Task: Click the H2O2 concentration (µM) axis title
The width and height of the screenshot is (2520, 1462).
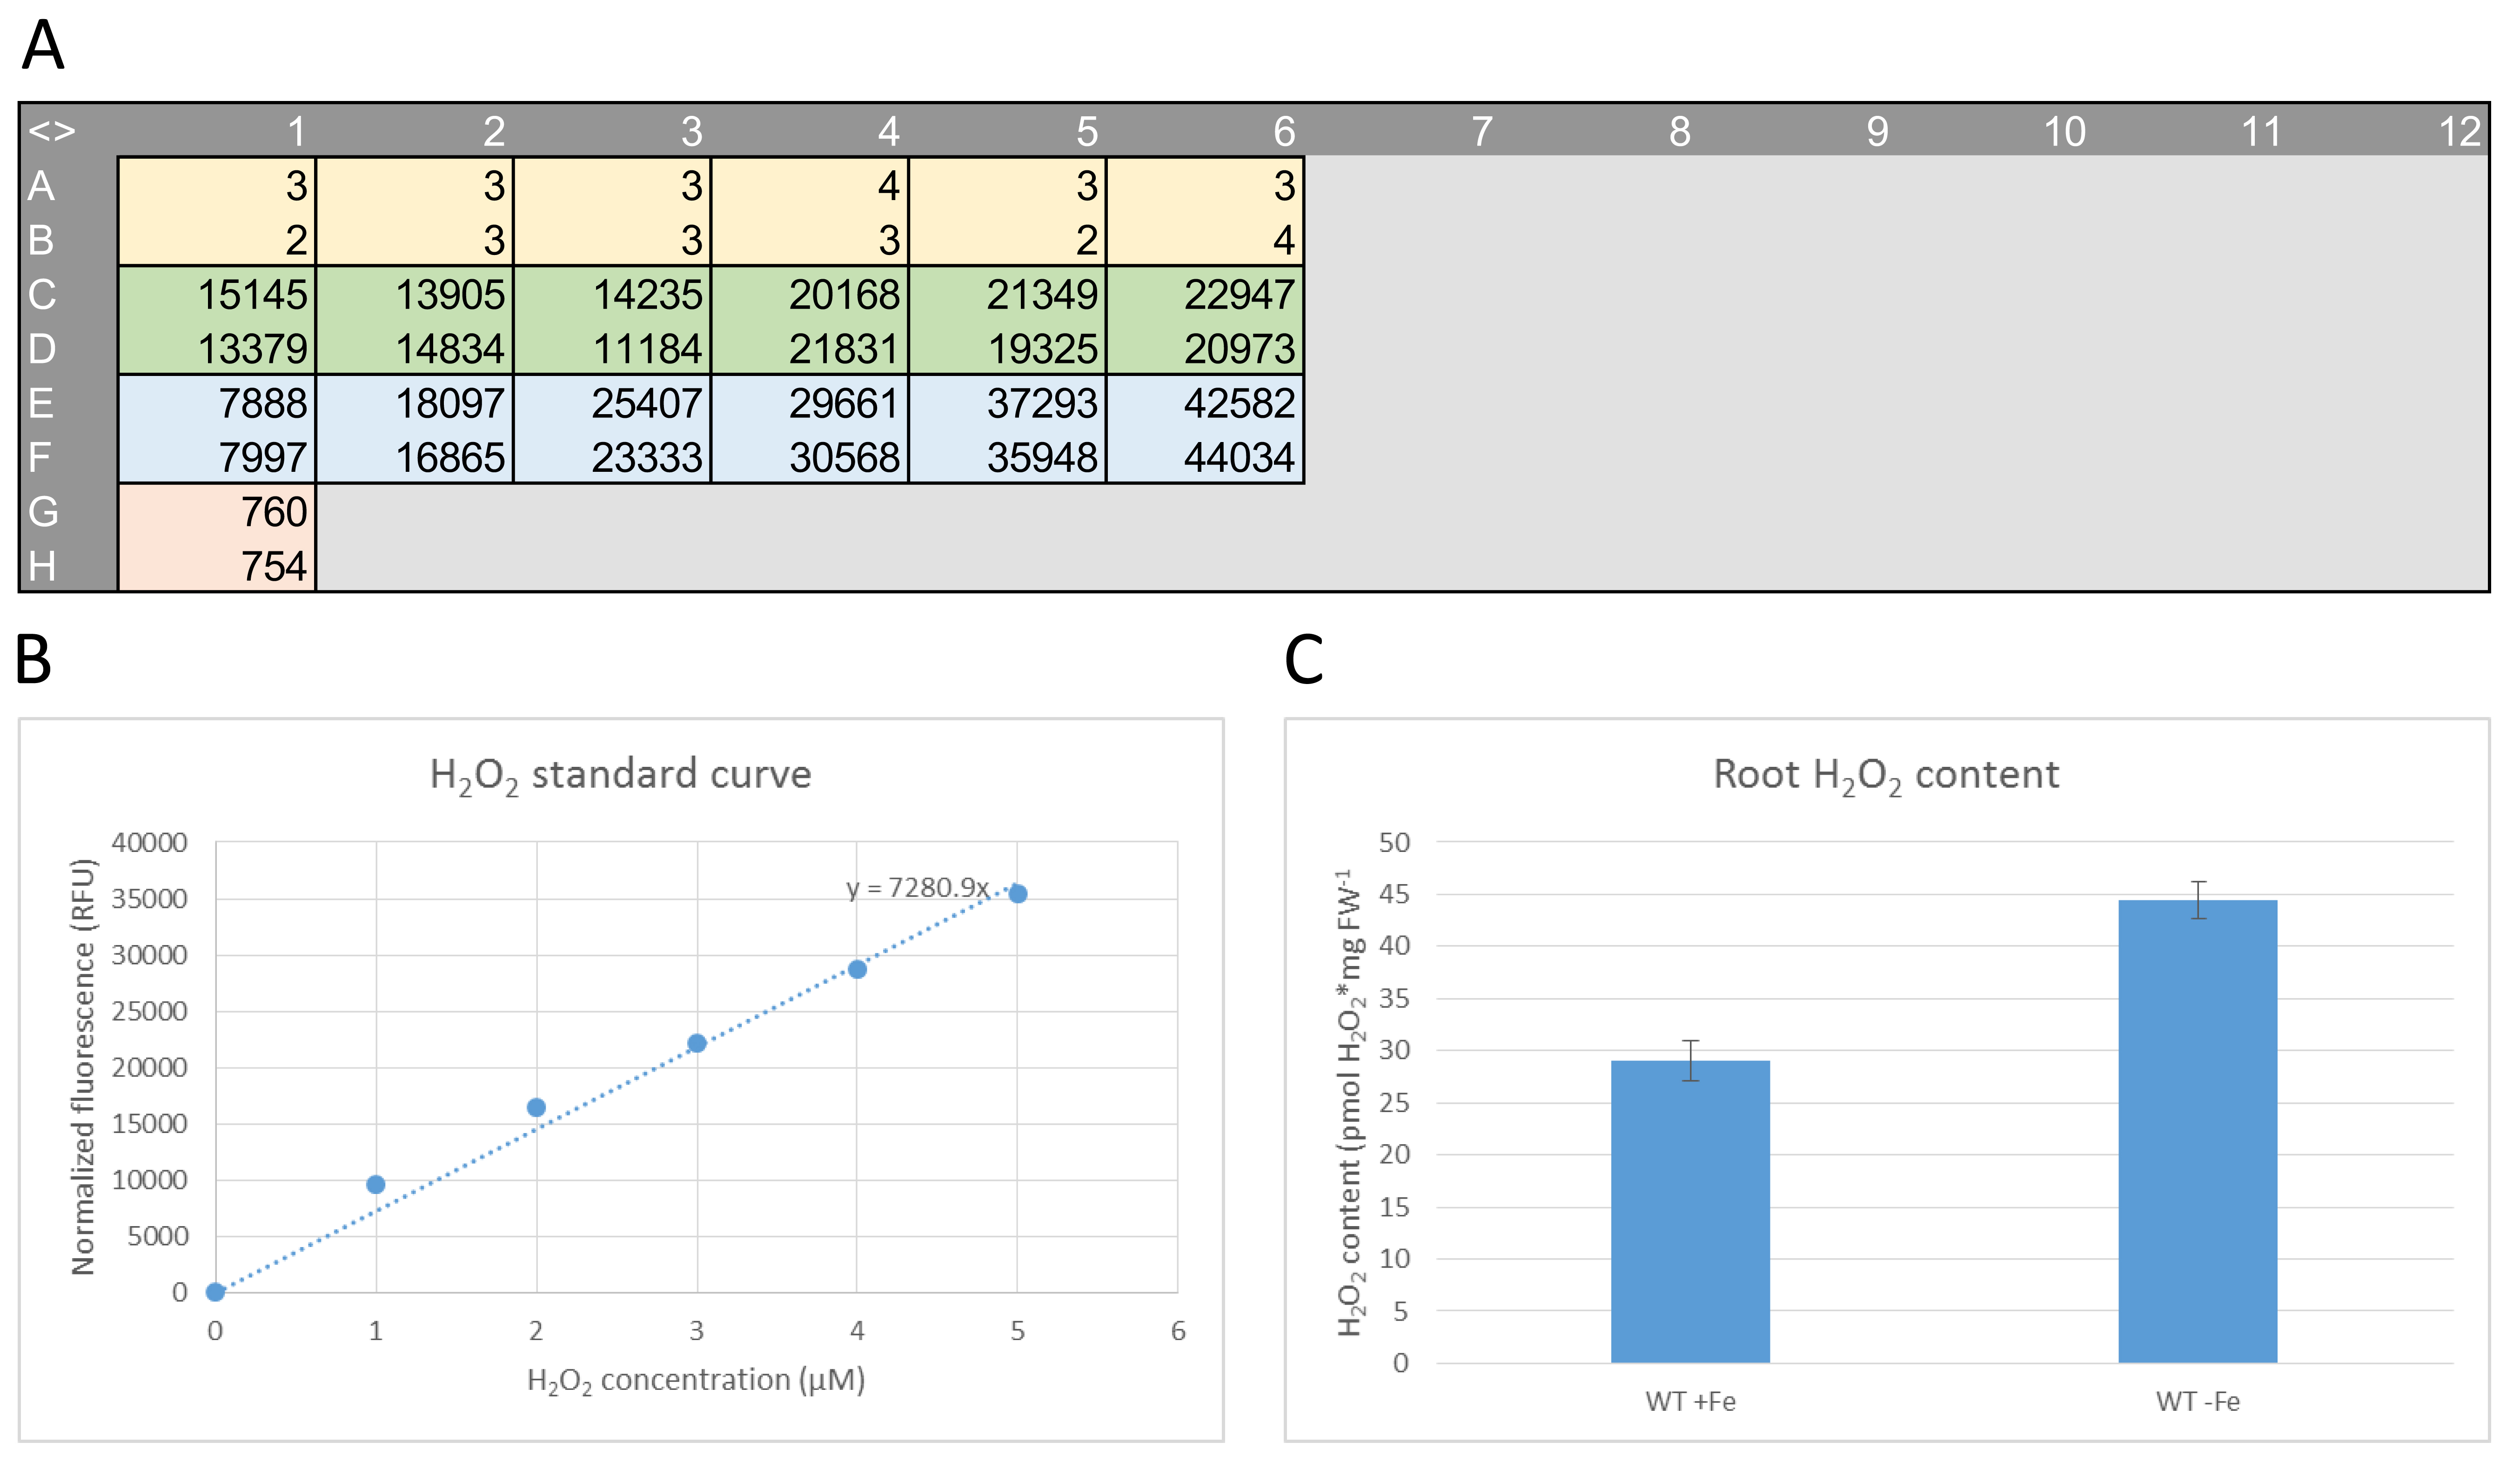Action: [696, 1381]
